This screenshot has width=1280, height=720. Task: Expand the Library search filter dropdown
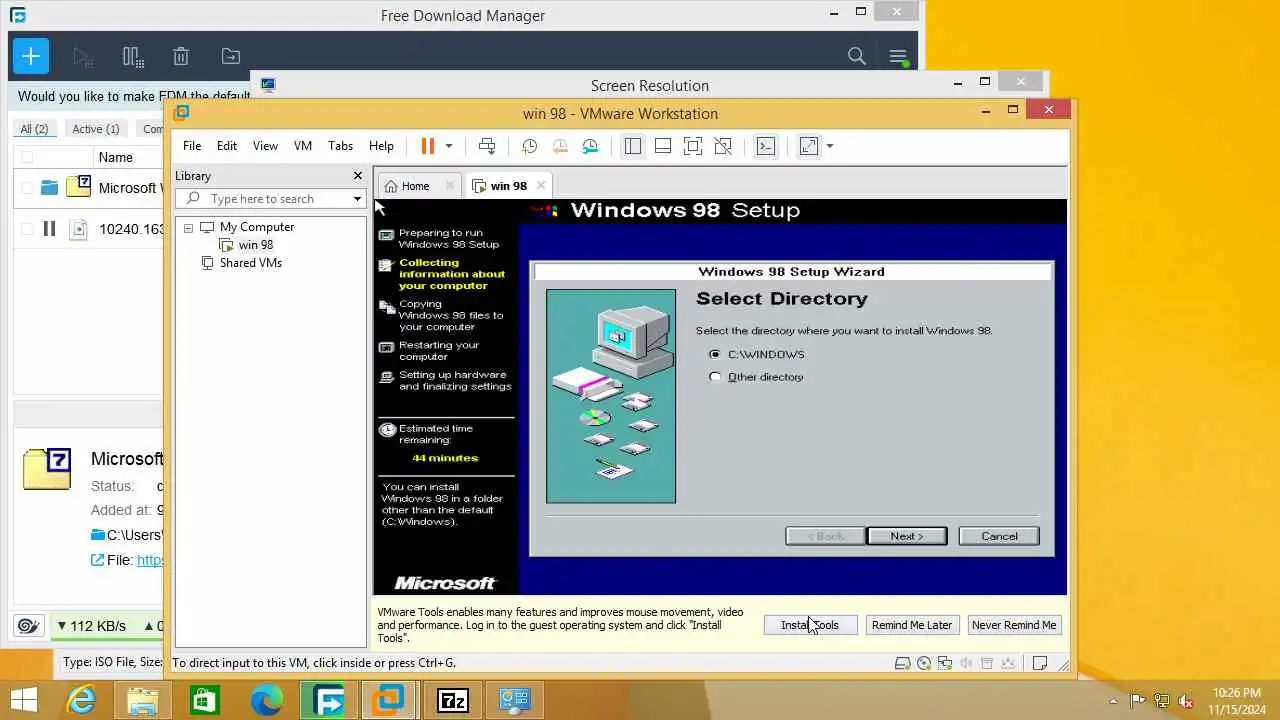pyautogui.click(x=357, y=199)
